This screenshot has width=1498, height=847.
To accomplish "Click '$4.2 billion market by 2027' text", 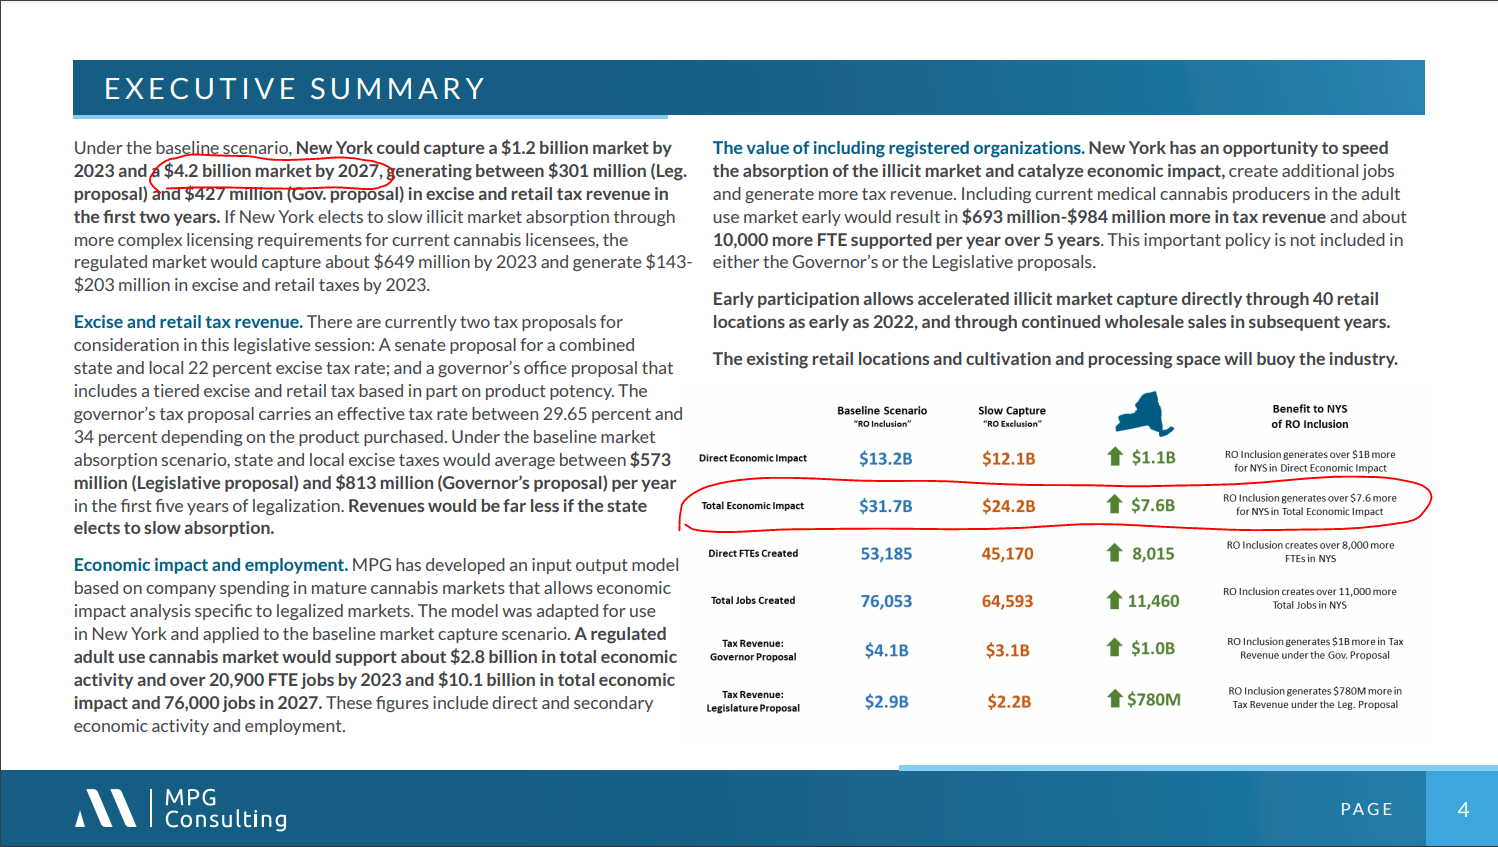I will coord(272,171).
